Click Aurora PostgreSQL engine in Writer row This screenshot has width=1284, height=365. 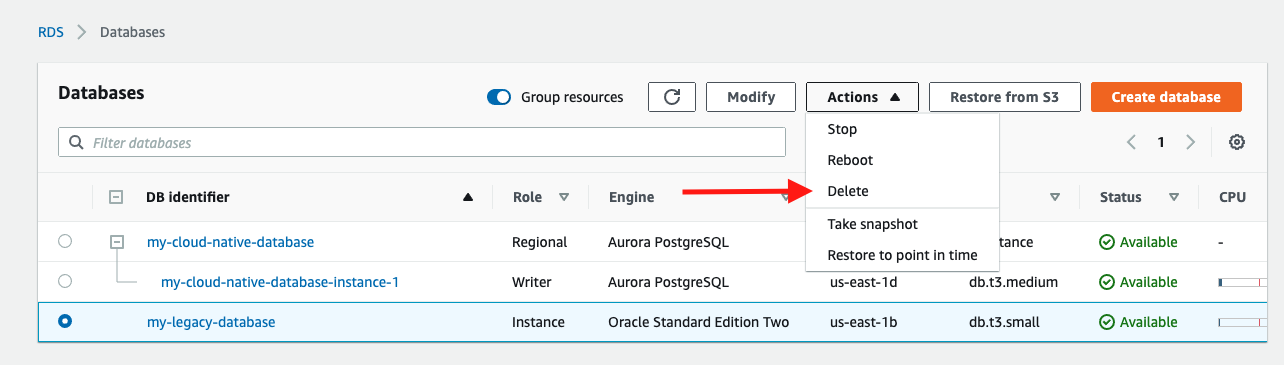click(x=669, y=282)
